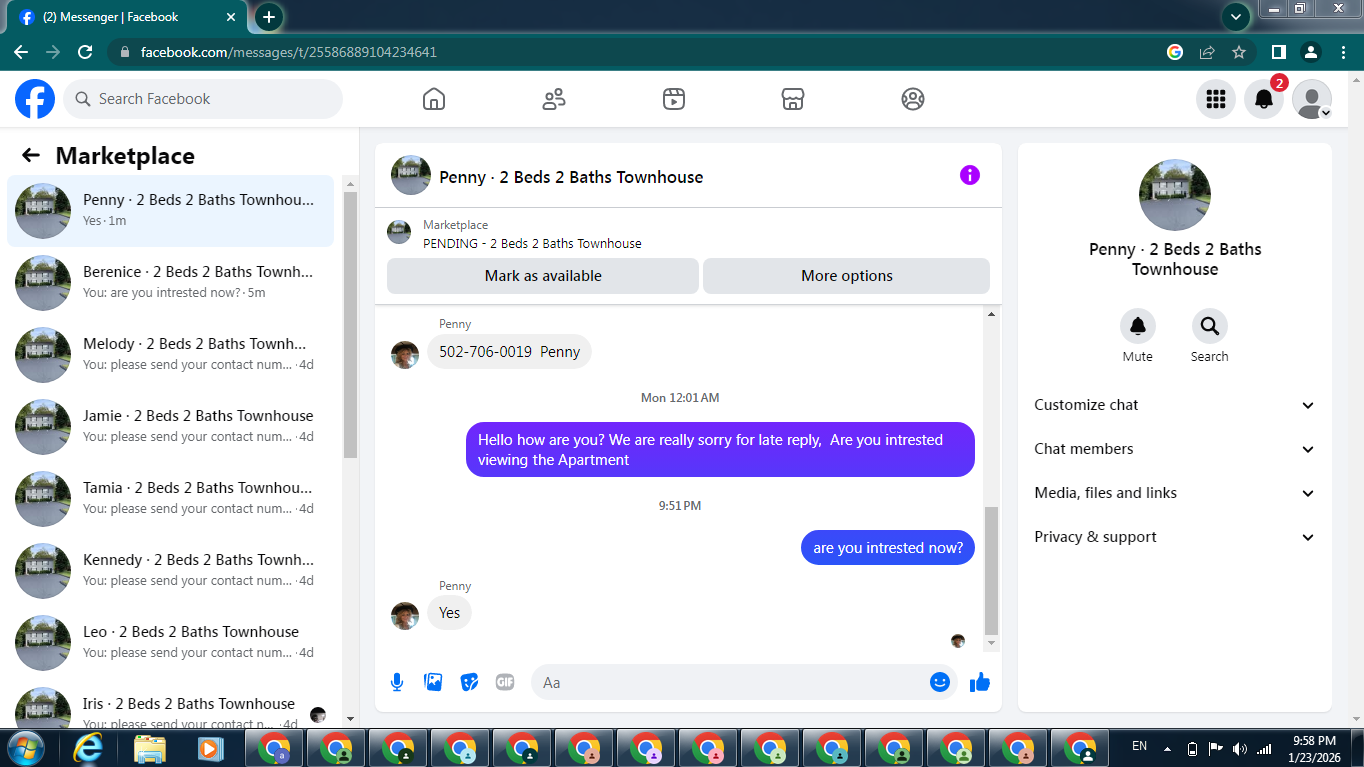Send a thumbs-up like
Screen dimensions: 1364x767
click(980, 682)
